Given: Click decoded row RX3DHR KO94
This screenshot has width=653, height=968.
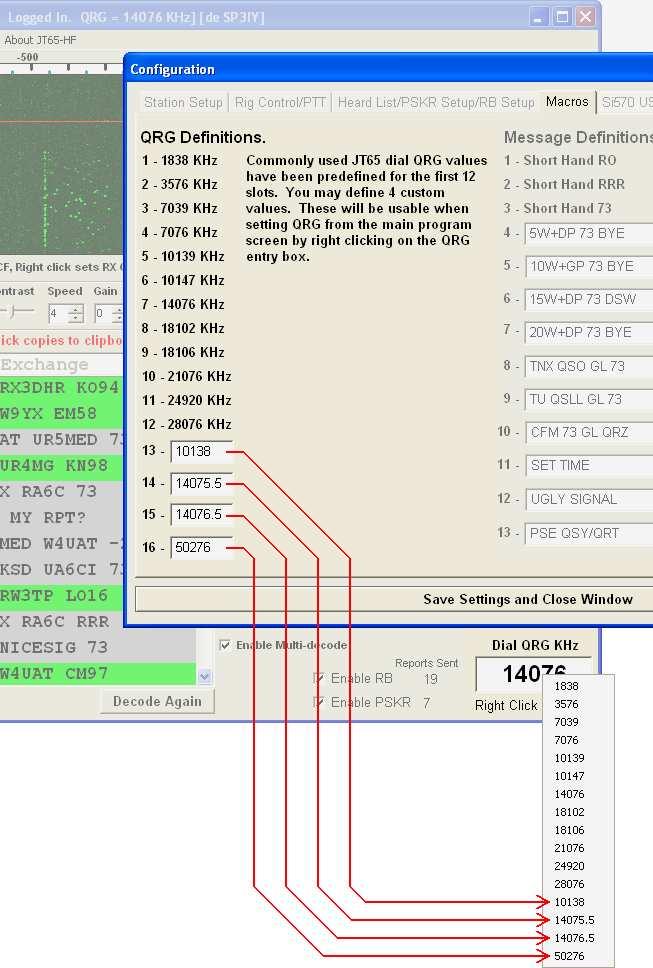Looking at the screenshot, I should click(x=61, y=388).
